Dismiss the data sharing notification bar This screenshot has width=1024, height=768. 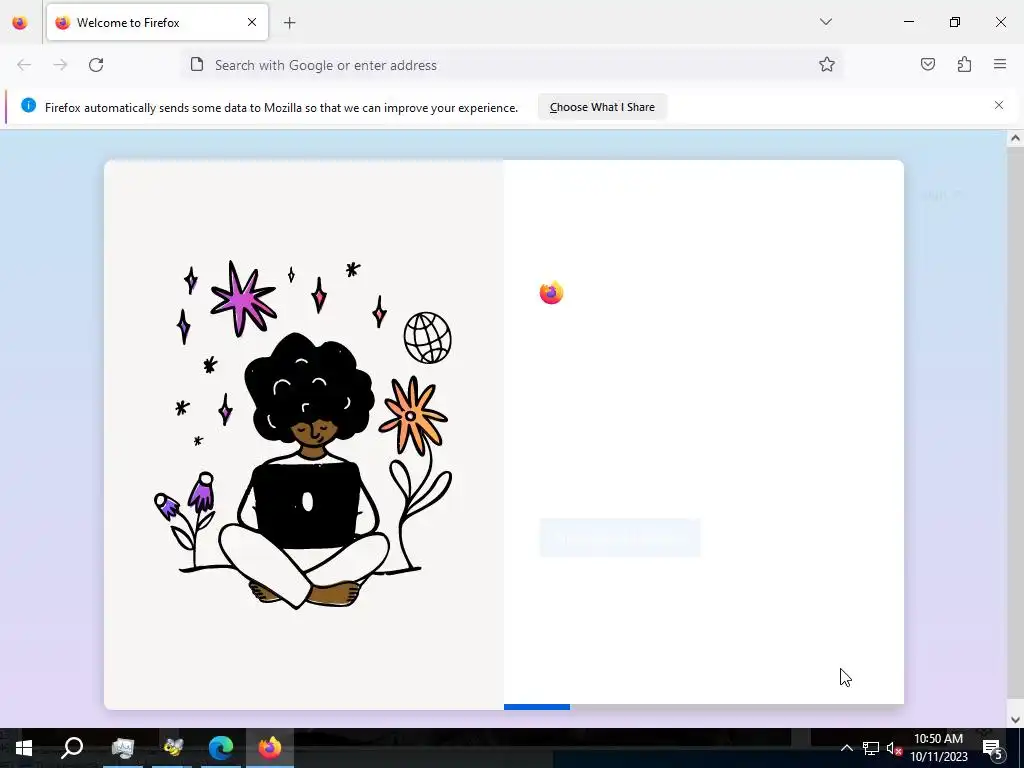(x=999, y=105)
